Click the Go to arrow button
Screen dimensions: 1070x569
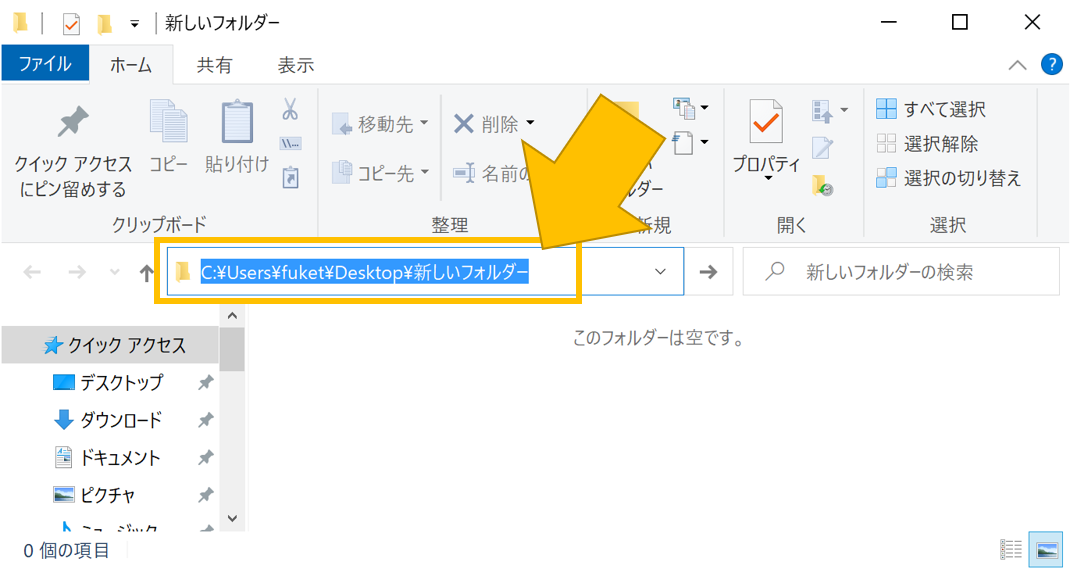710,272
